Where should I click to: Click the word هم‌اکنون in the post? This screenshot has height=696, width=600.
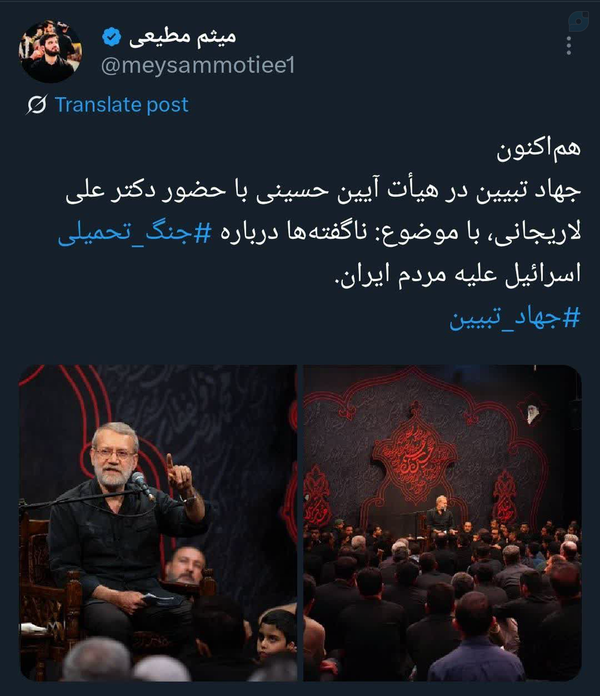tap(538, 149)
